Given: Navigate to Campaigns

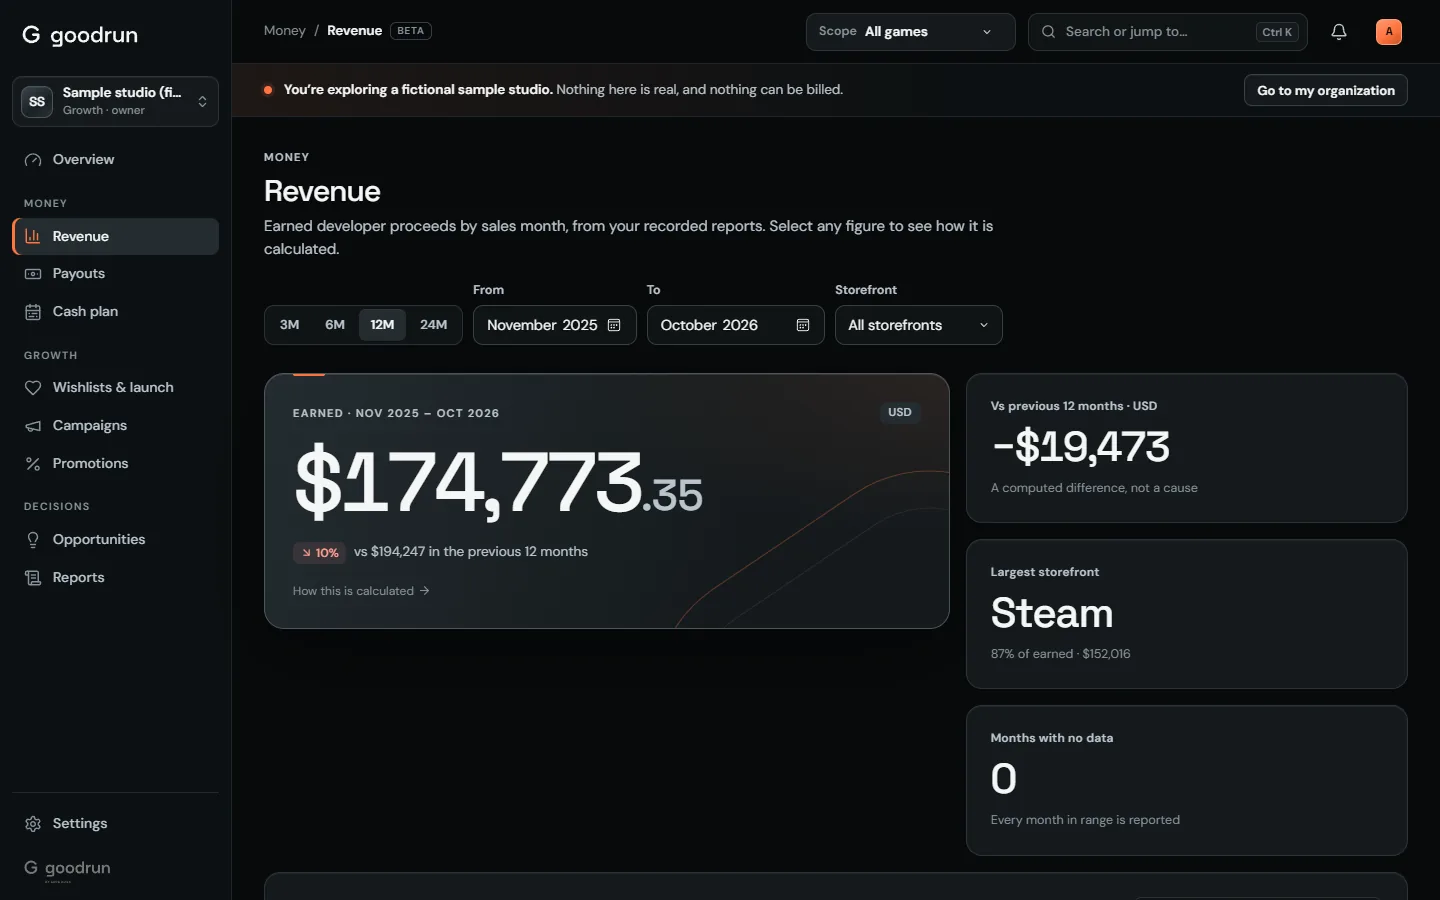Looking at the screenshot, I should tap(115, 426).
